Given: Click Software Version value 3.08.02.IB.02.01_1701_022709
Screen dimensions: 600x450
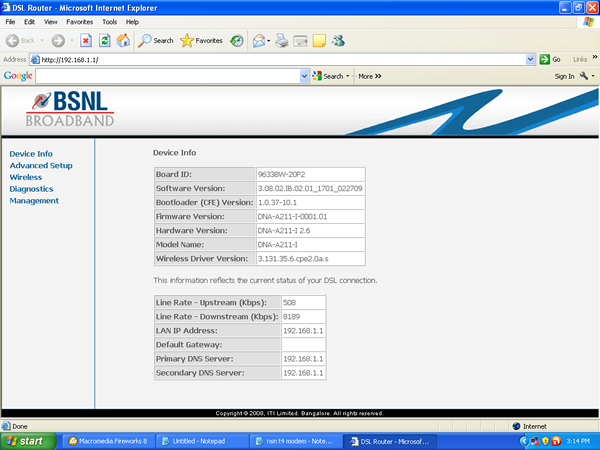Looking at the screenshot, I should pyautogui.click(x=310, y=188).
